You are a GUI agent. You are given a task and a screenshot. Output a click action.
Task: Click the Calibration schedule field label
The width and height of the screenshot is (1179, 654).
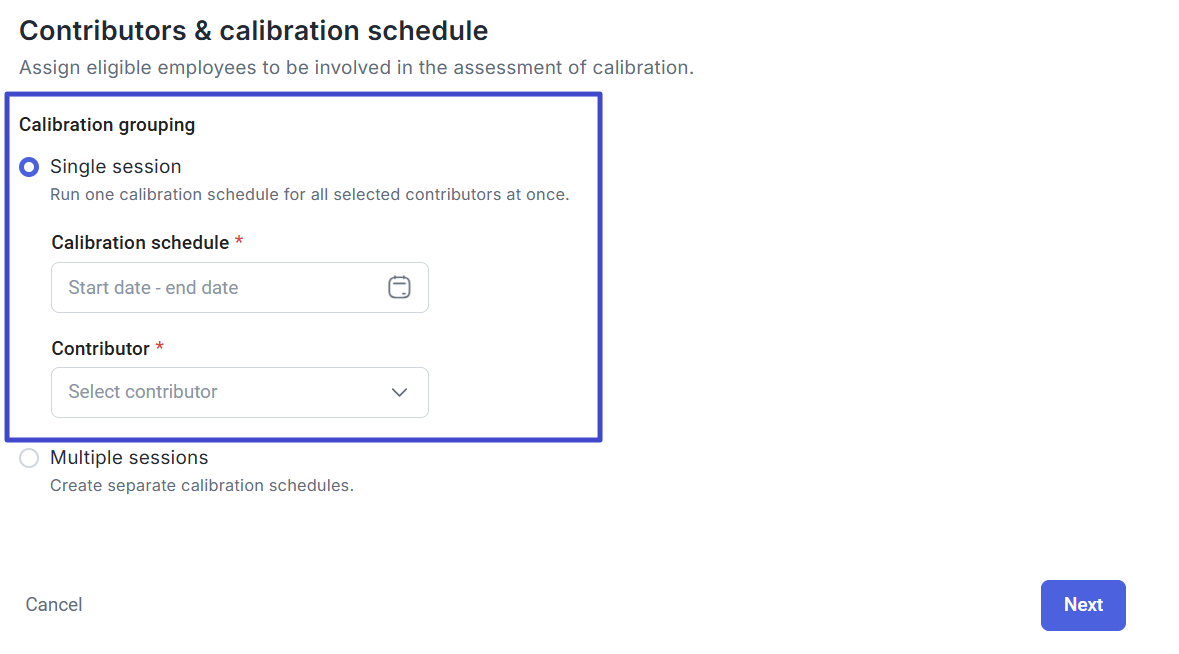[140, 243]
